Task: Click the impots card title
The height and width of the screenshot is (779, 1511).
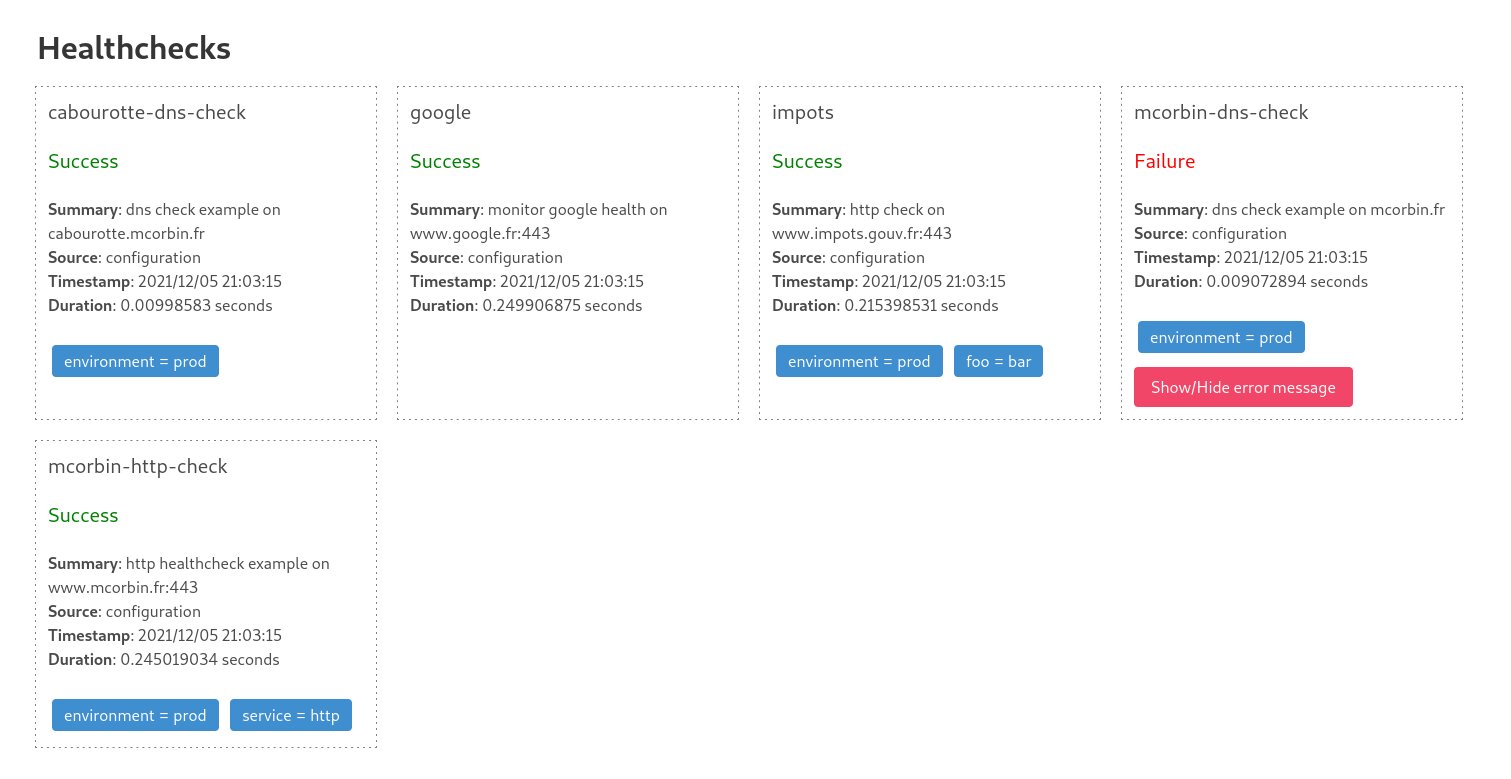Action: (803, 113)
